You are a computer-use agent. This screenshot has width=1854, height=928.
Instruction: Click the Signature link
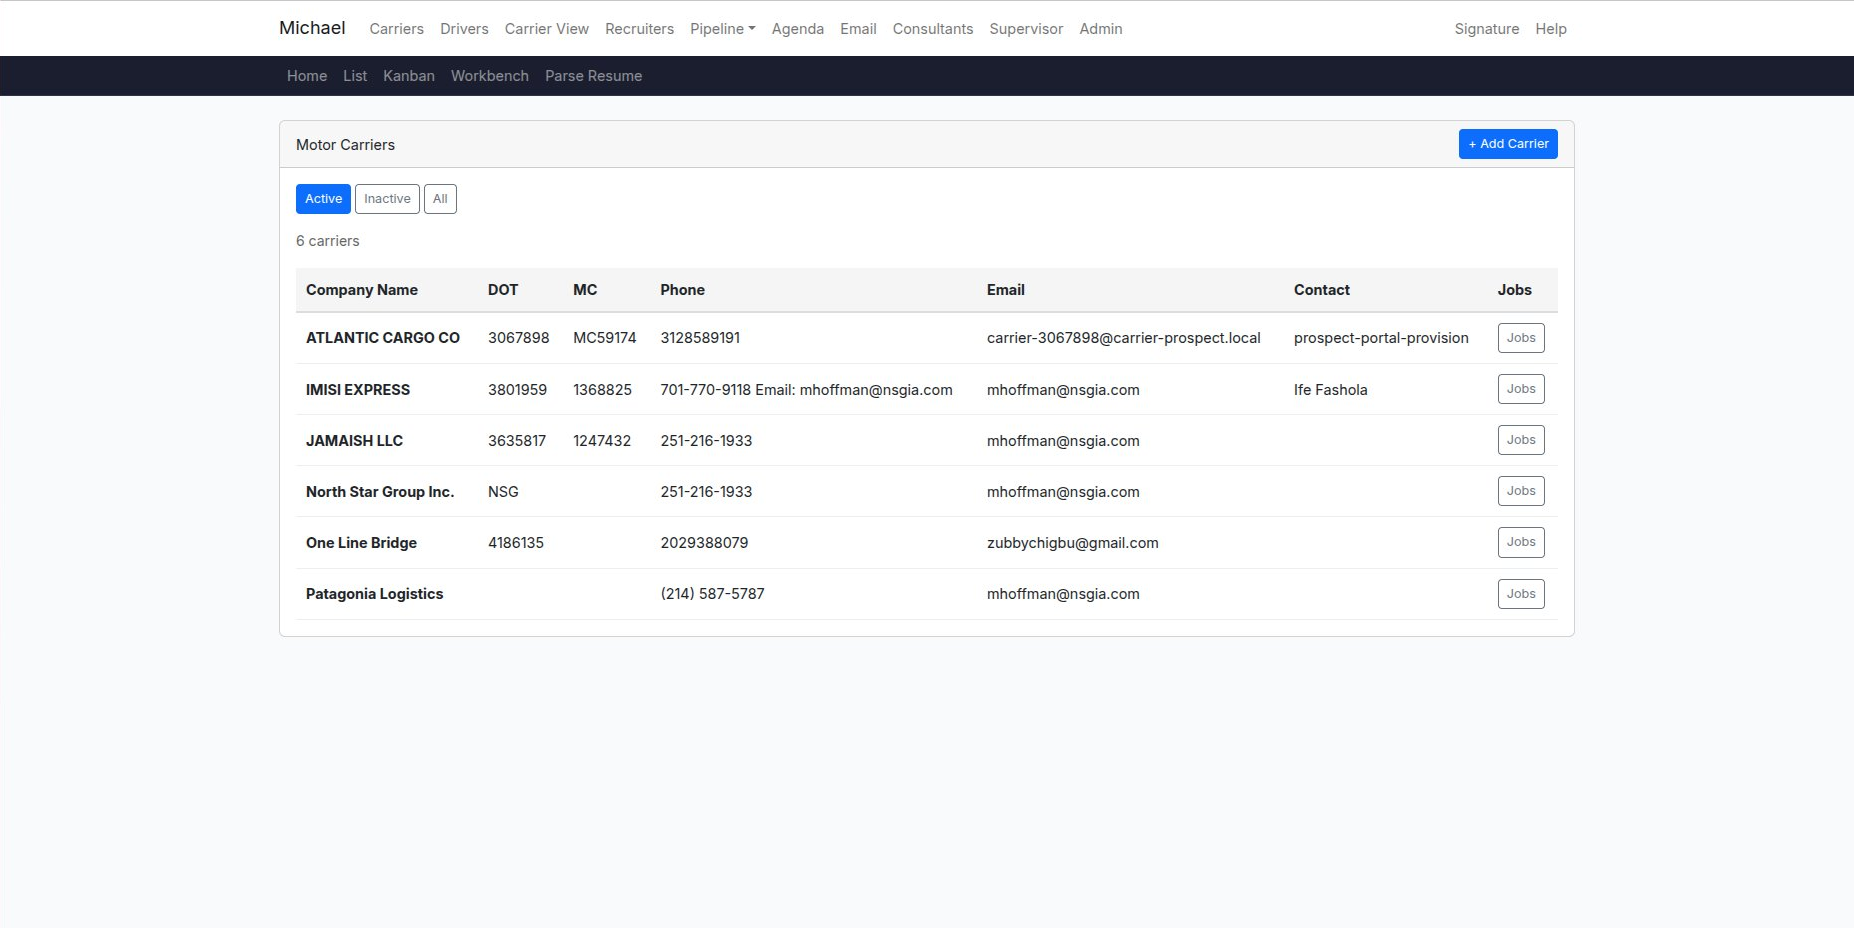pos(1486,29)
